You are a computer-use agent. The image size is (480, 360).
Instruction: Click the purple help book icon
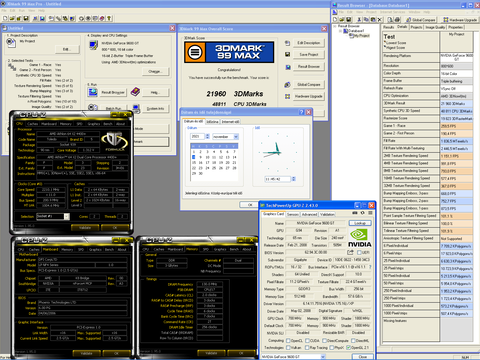click(135, 92)
